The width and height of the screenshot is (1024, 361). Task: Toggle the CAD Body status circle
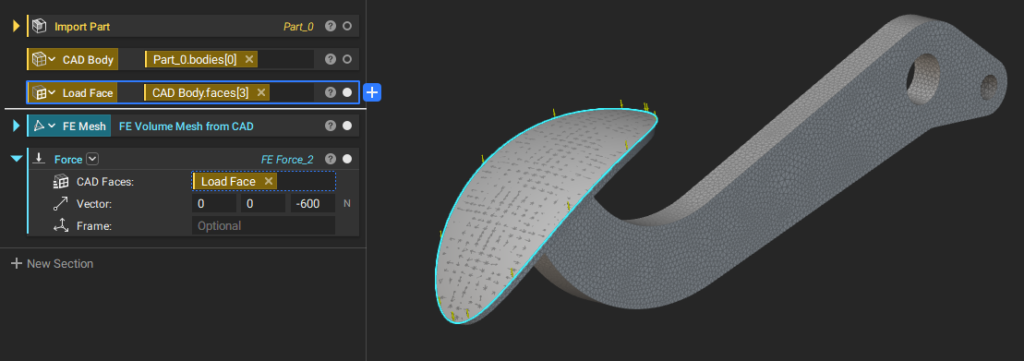pyautogui.click(x=347, y=59)
